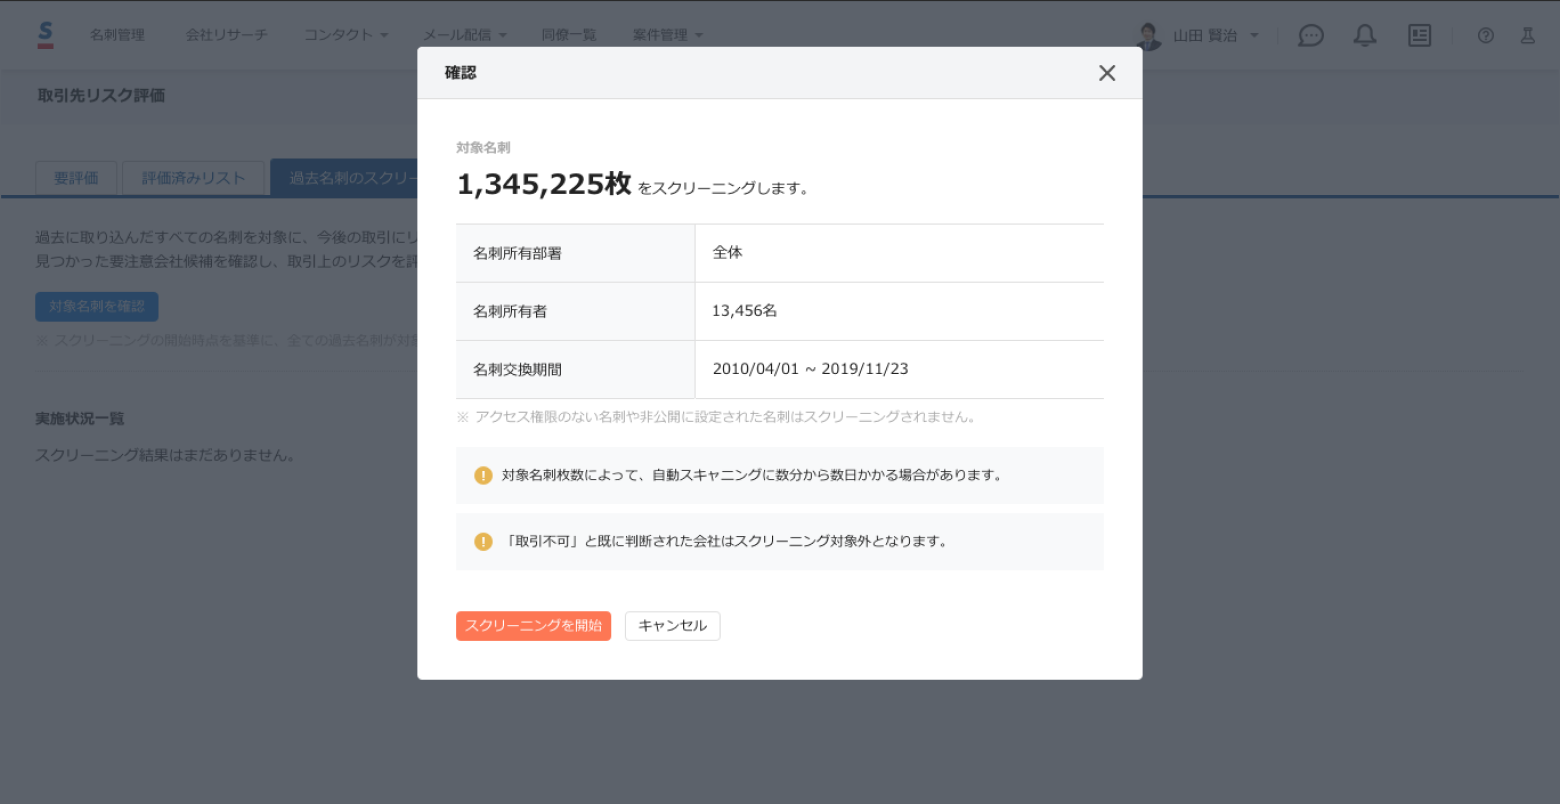This screenshot has height=804, width=1560.
Task: Expand the 案件管理 dropdown menu
Action: 667,35
